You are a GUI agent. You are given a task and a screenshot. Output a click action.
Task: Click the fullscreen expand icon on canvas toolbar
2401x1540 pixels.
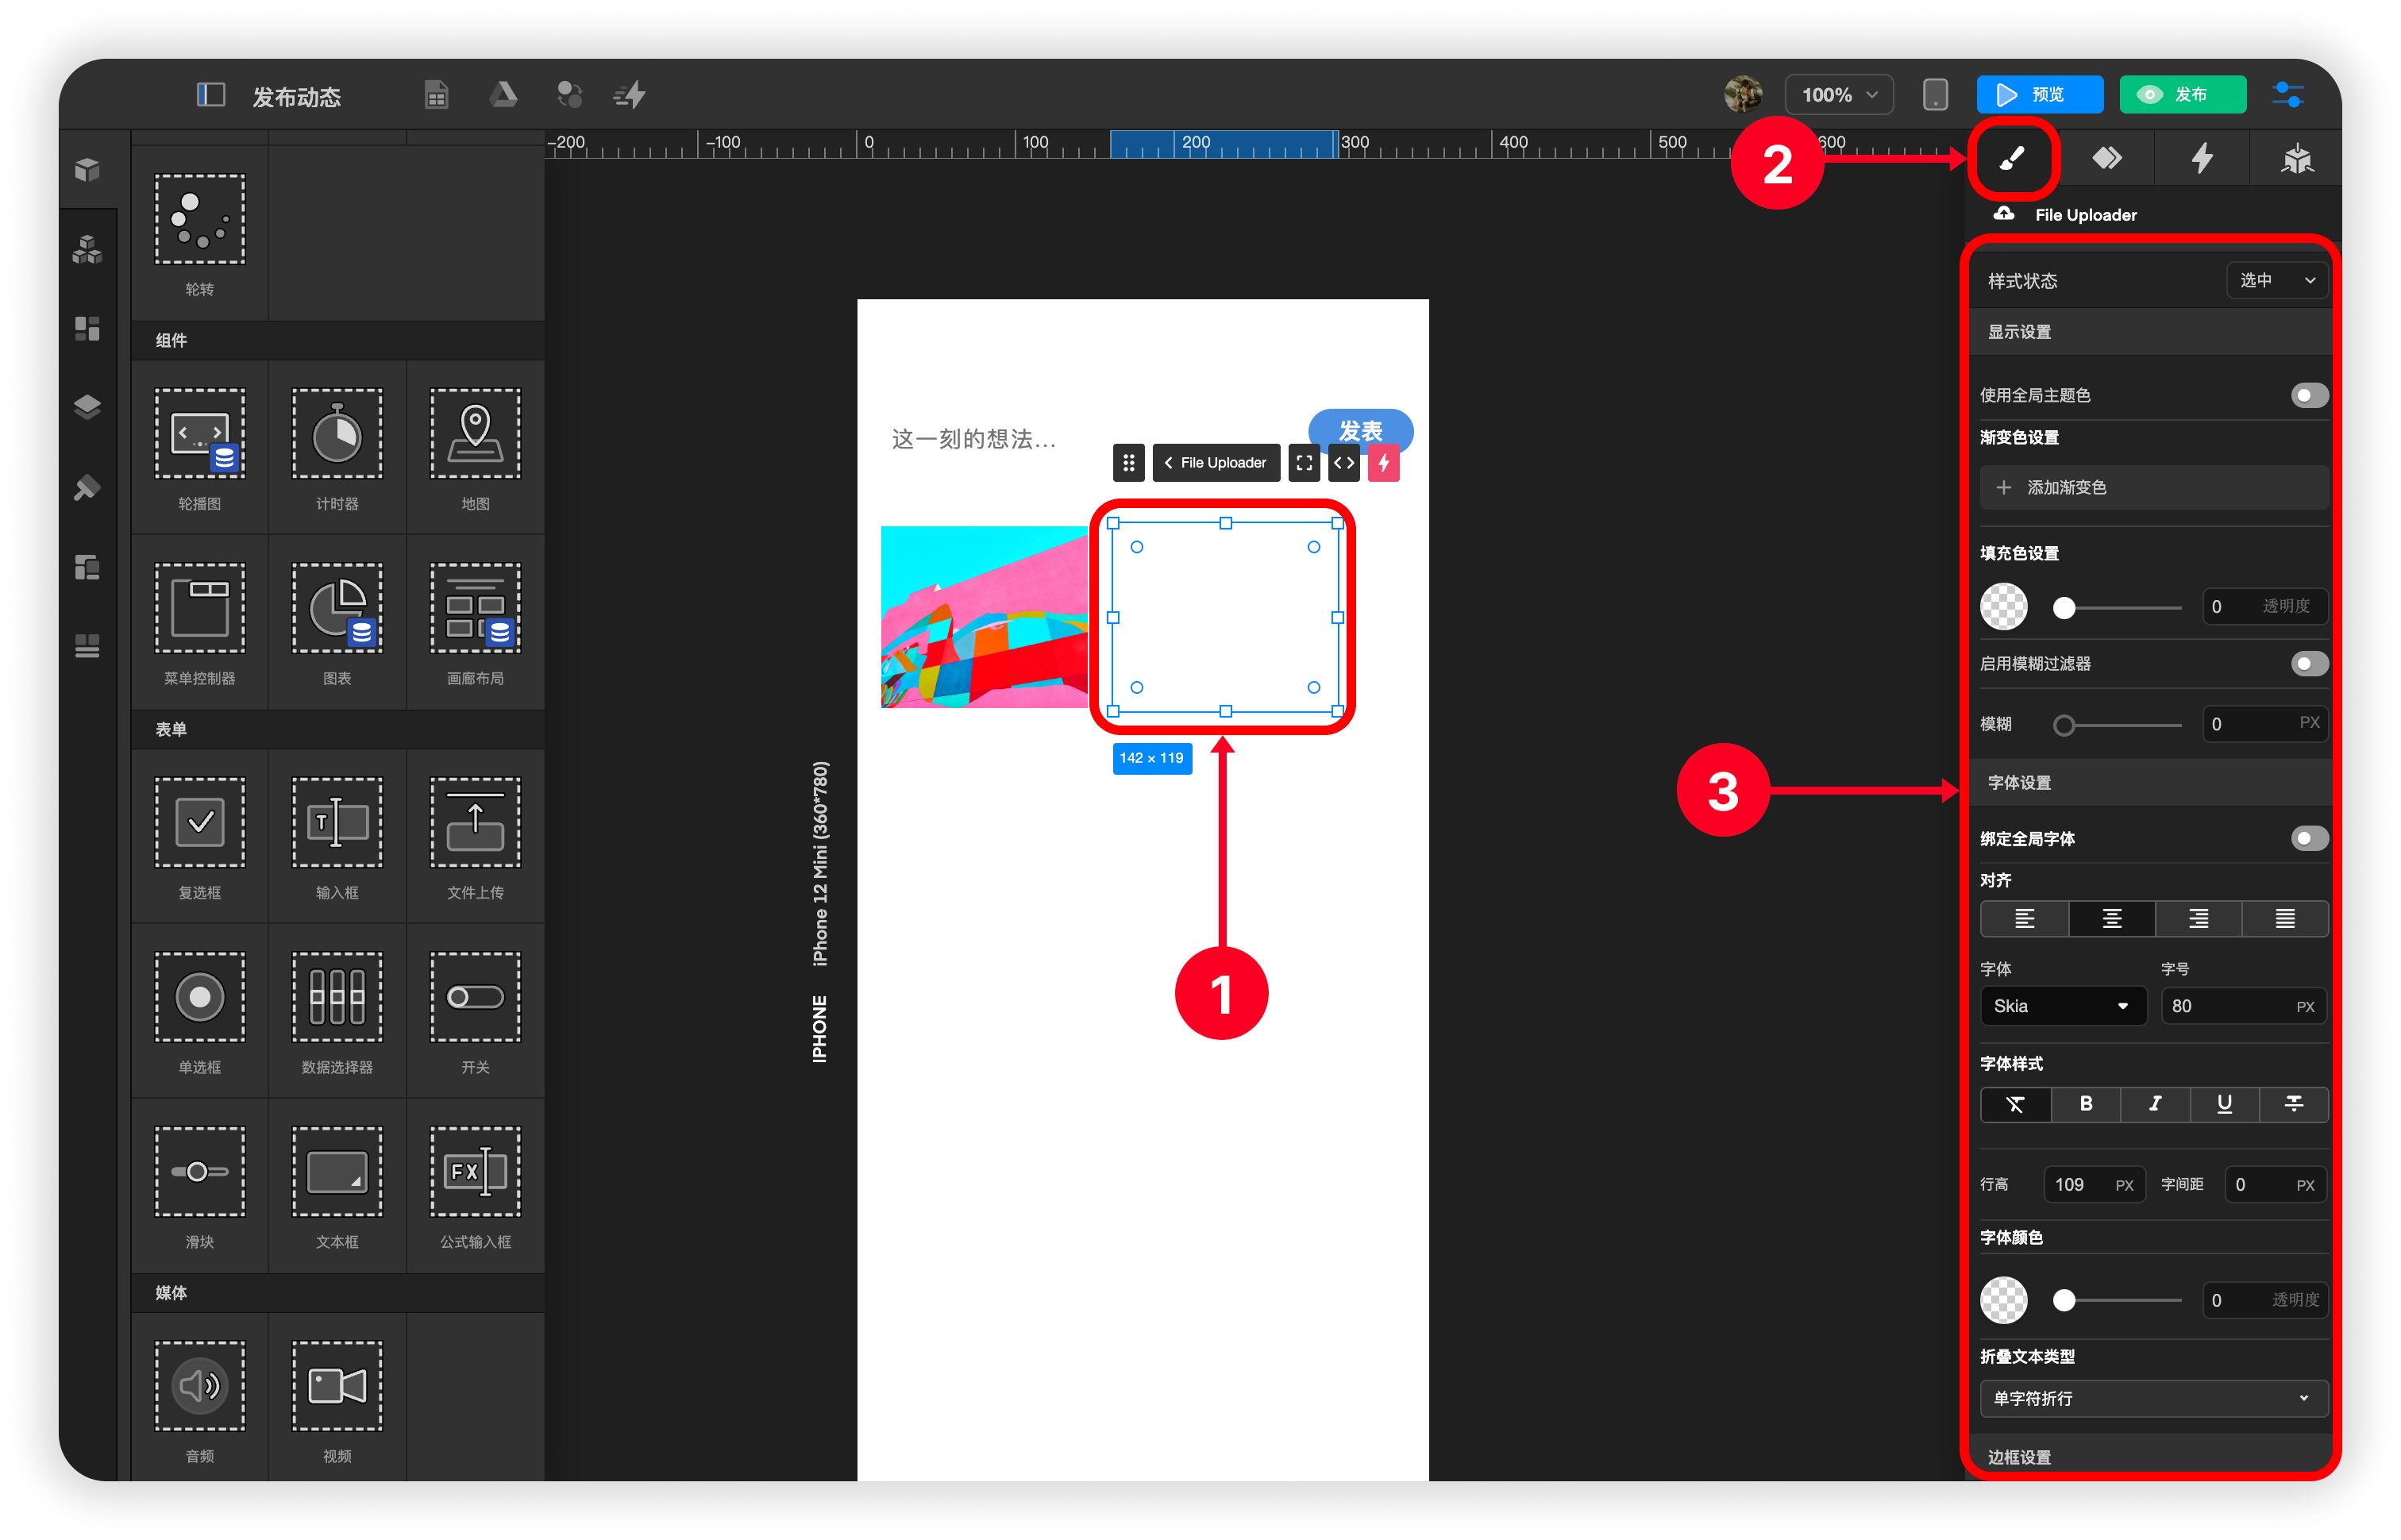point(1304,463)
